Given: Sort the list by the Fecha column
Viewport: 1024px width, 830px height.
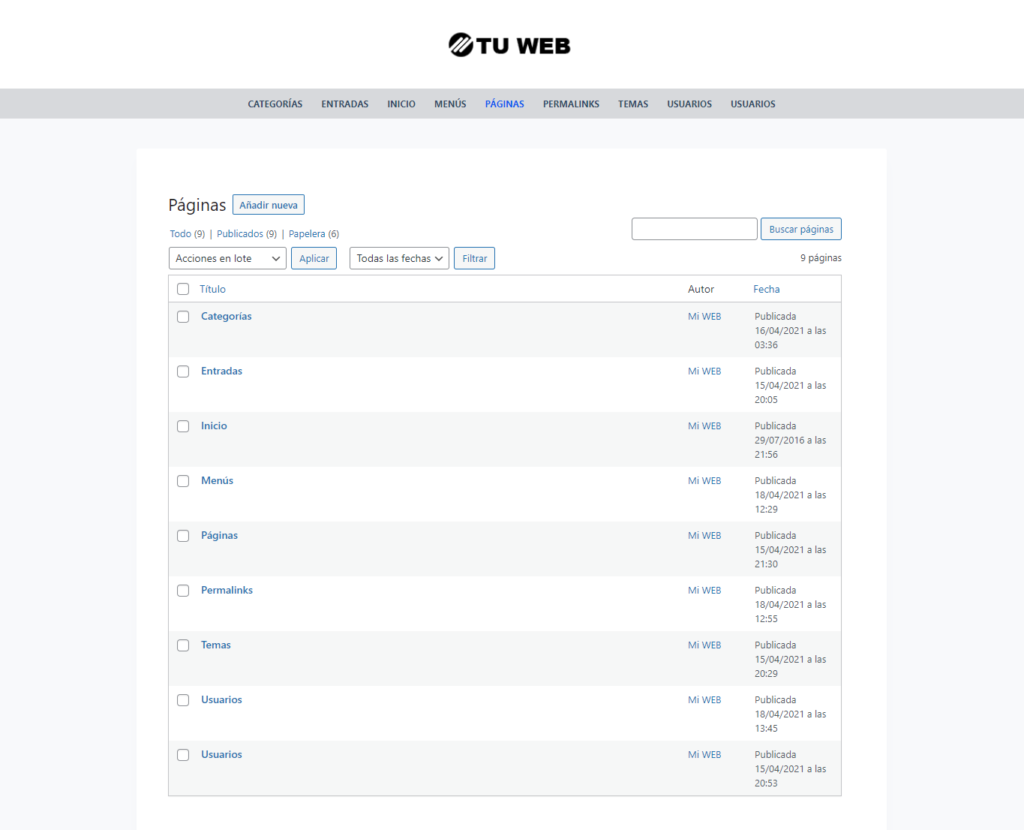Looking at the screenshot, I should coord(766,289).
